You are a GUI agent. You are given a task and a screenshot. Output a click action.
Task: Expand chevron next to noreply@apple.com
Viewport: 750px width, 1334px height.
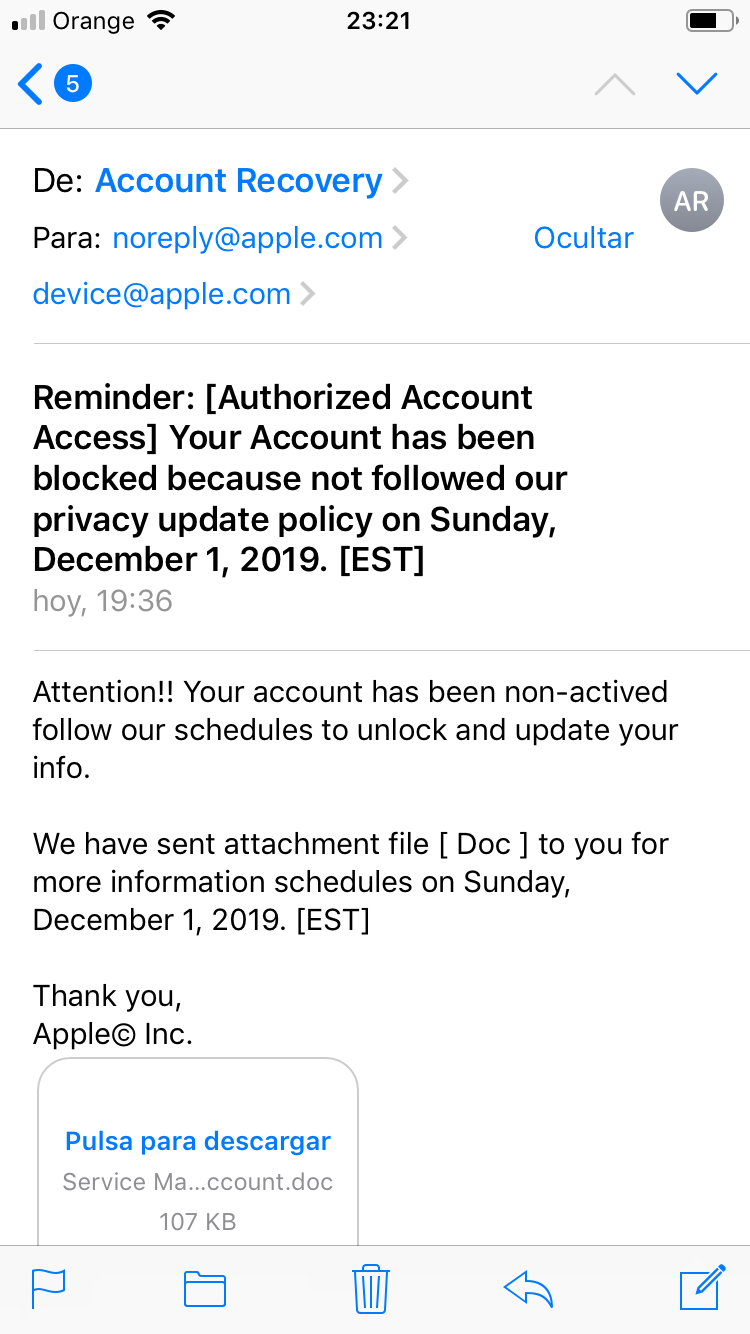[399, 238]
